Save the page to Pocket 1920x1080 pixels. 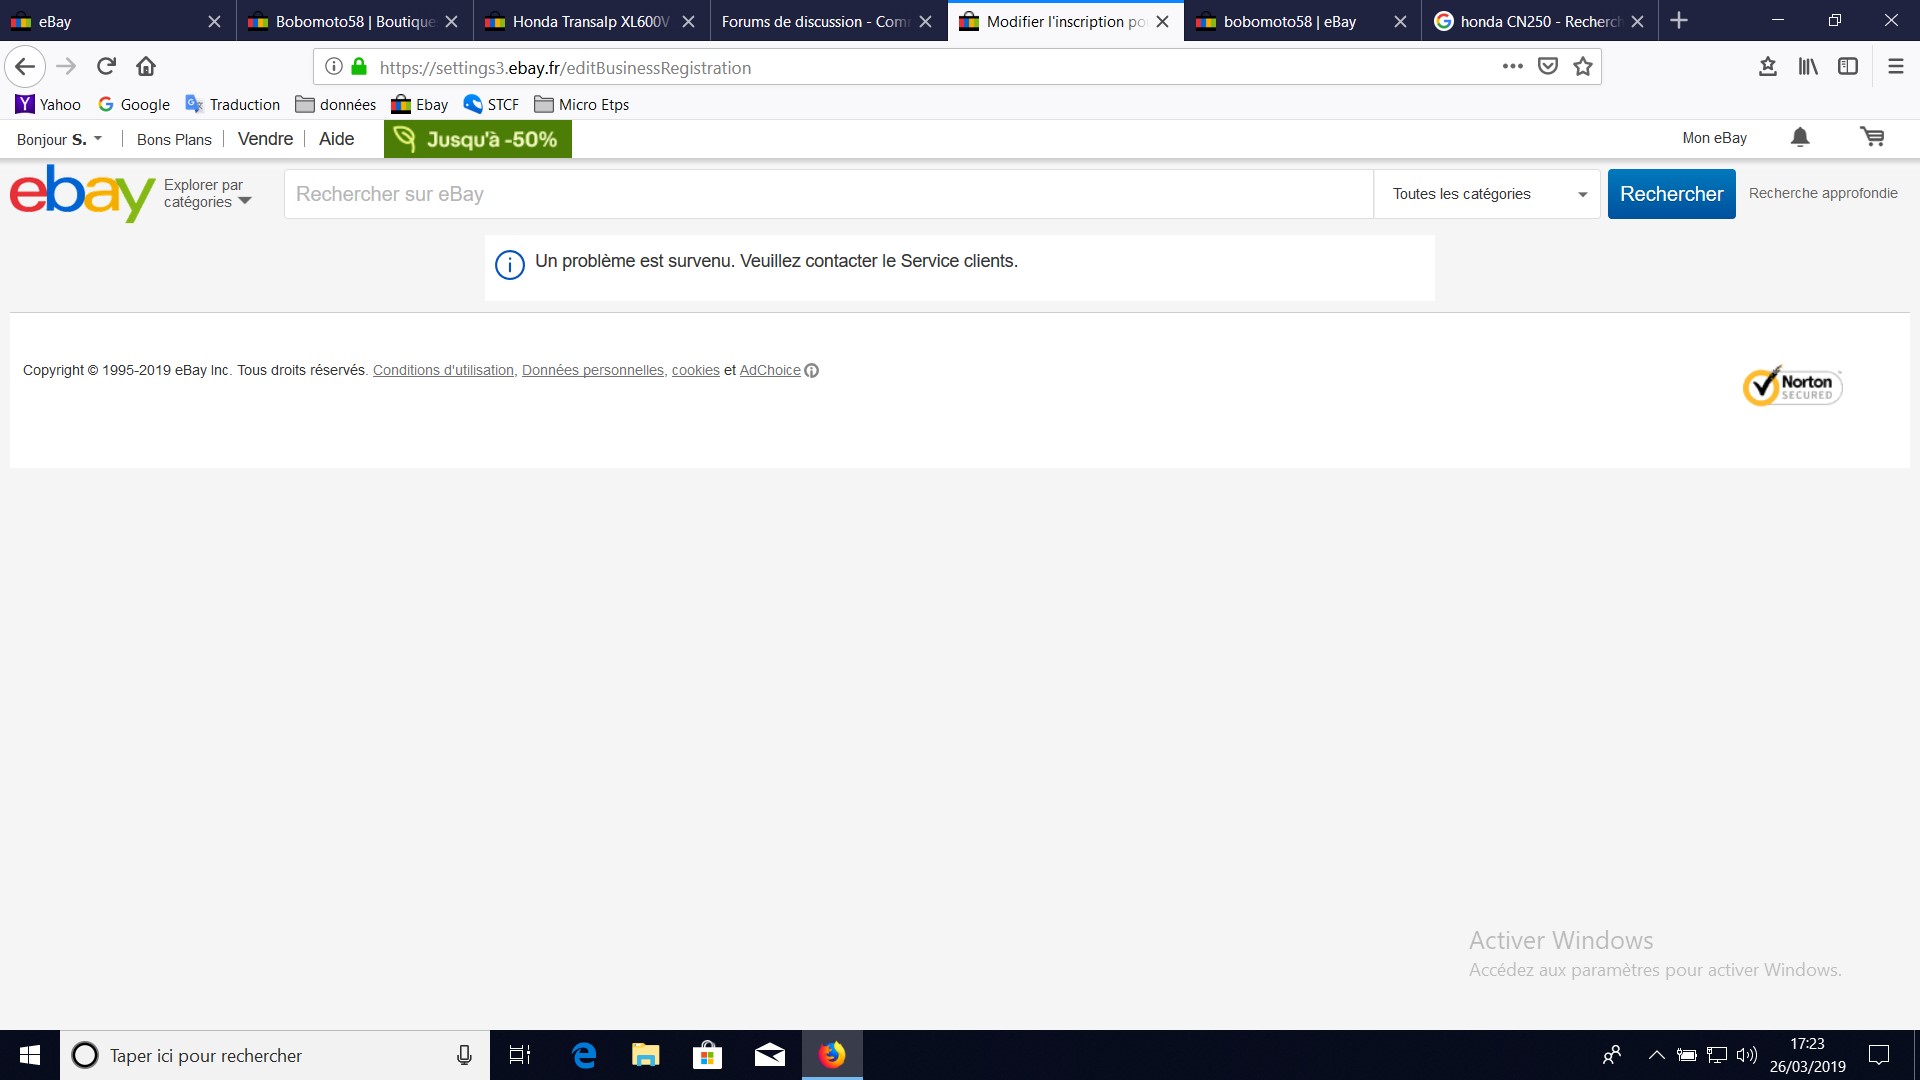(1548, 67)
